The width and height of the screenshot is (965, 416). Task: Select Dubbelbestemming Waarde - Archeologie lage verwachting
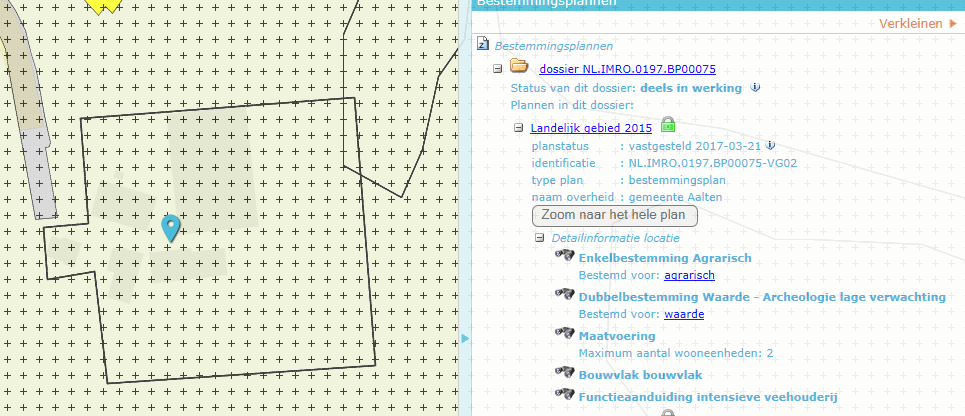762,297
